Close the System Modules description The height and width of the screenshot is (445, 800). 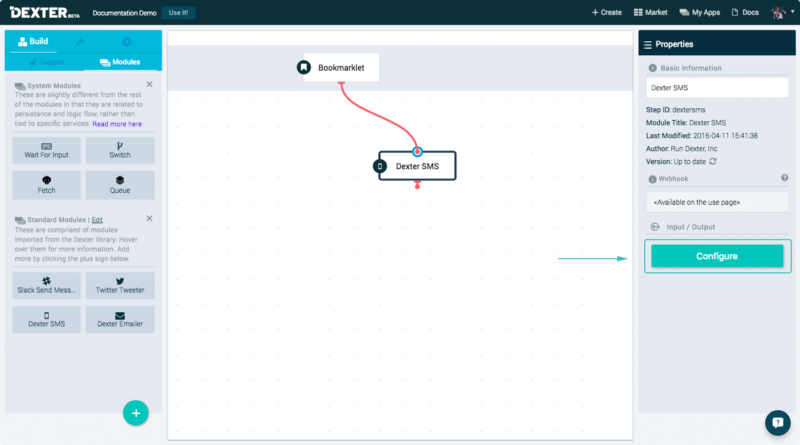click(149, 84)
